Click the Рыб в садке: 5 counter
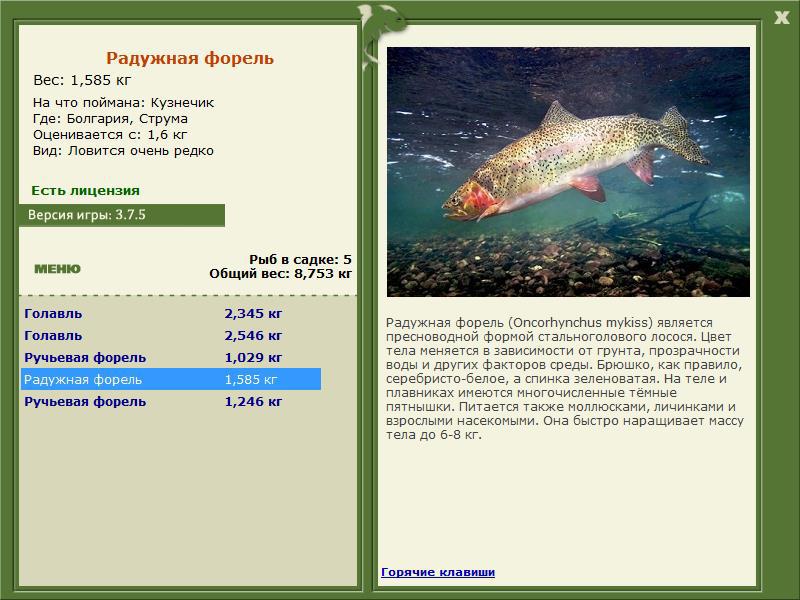 [301, 259]
